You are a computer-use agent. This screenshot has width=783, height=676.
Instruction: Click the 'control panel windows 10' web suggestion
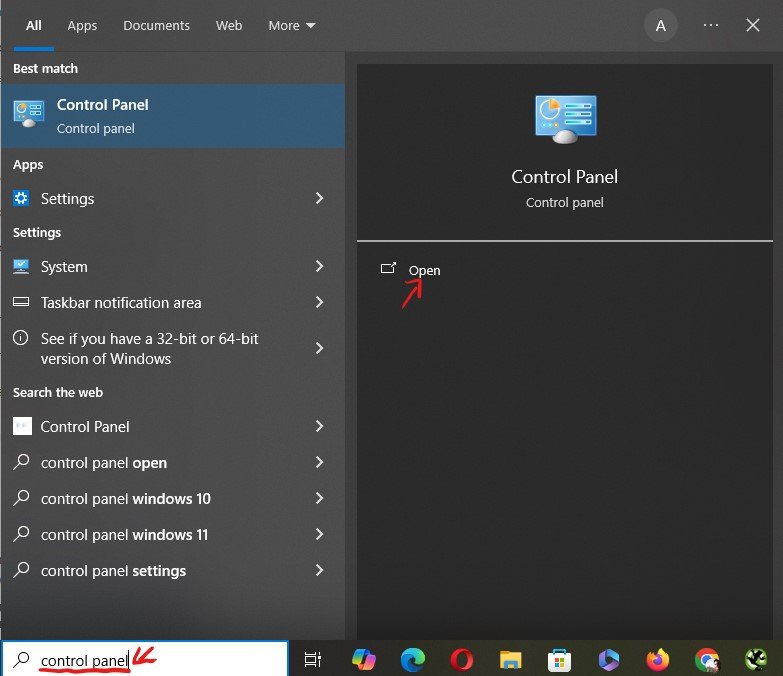tap(126, 499)
